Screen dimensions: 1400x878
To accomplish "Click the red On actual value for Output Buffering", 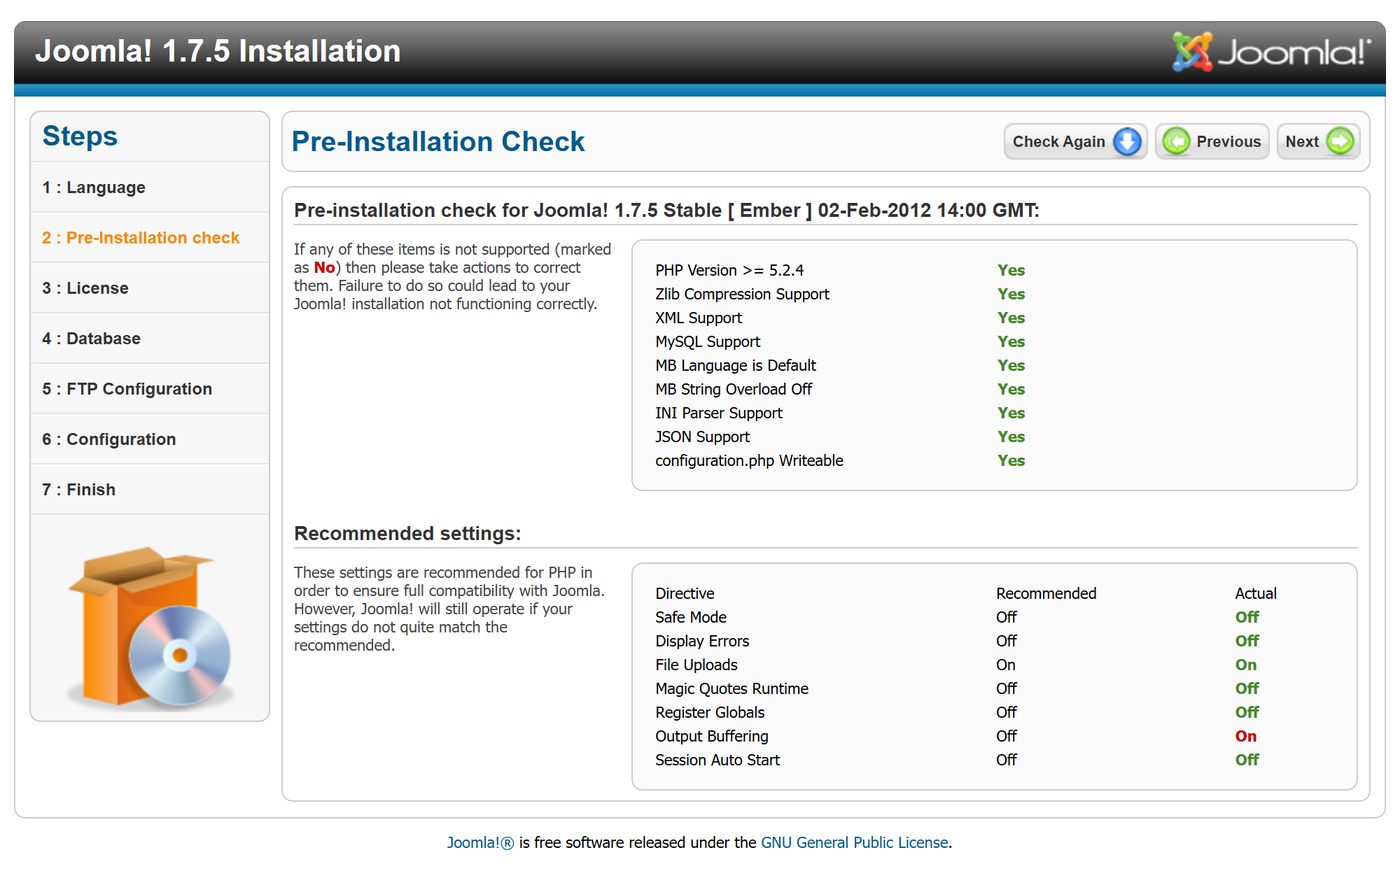I will tap(1246, 737).
